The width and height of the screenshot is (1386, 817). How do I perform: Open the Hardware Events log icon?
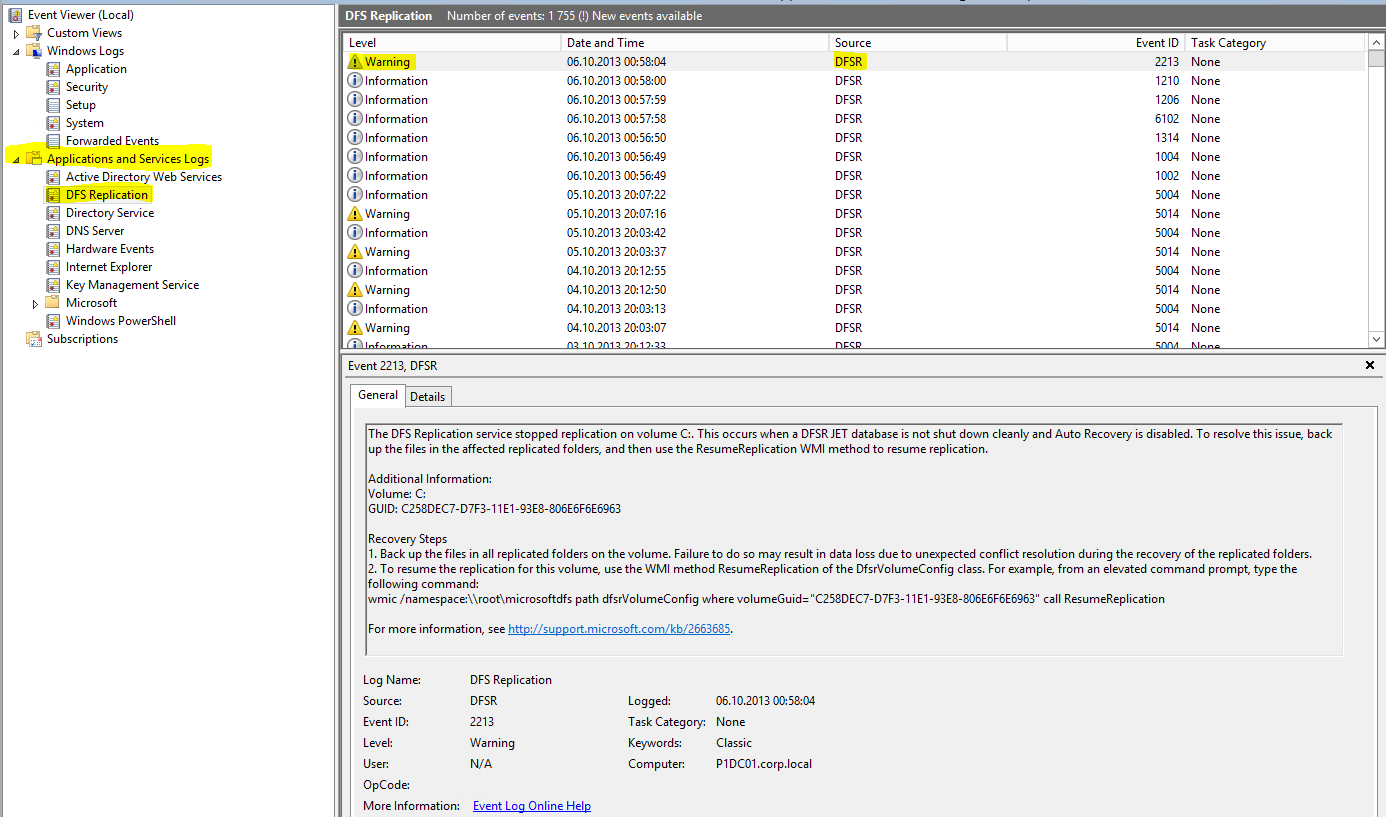53,249
